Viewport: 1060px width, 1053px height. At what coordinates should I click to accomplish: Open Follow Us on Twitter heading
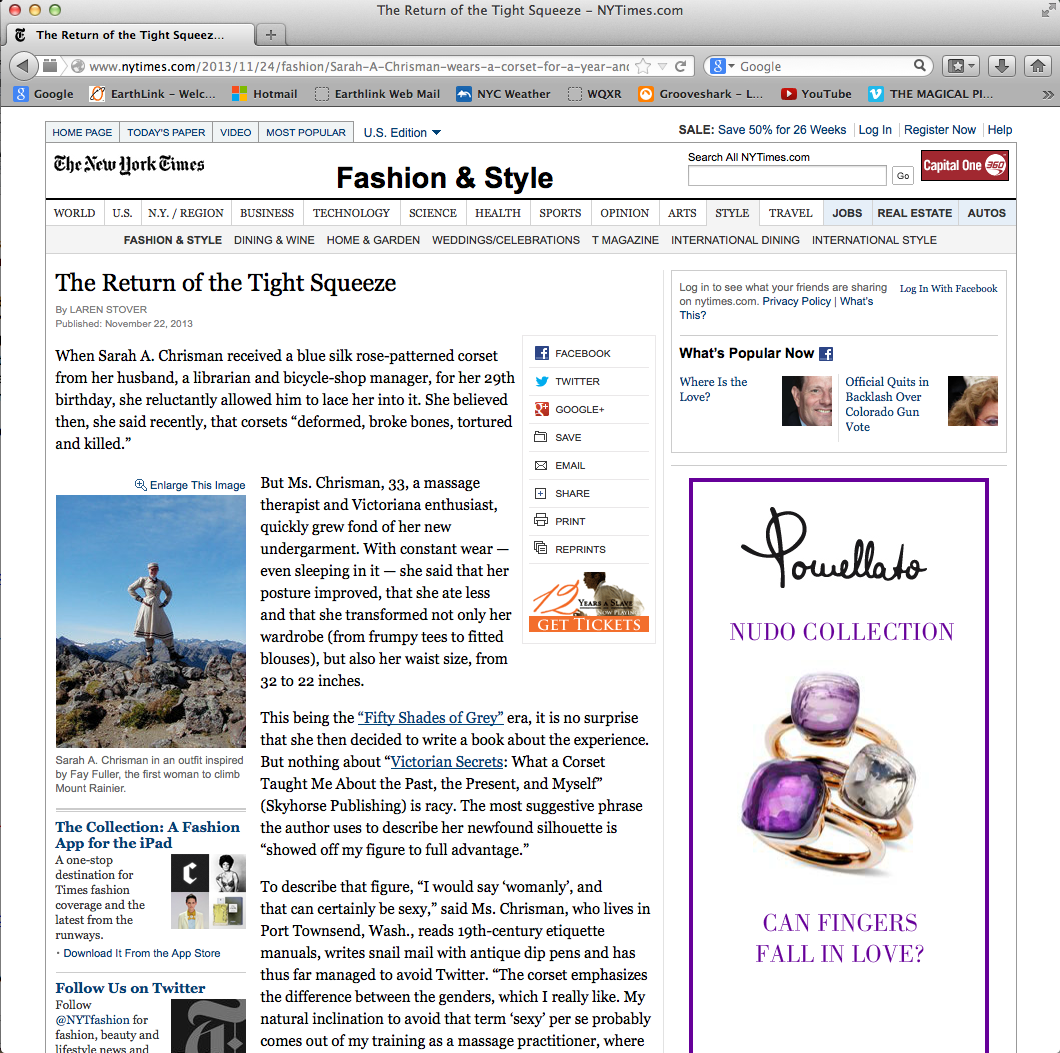tap(130, 988)
